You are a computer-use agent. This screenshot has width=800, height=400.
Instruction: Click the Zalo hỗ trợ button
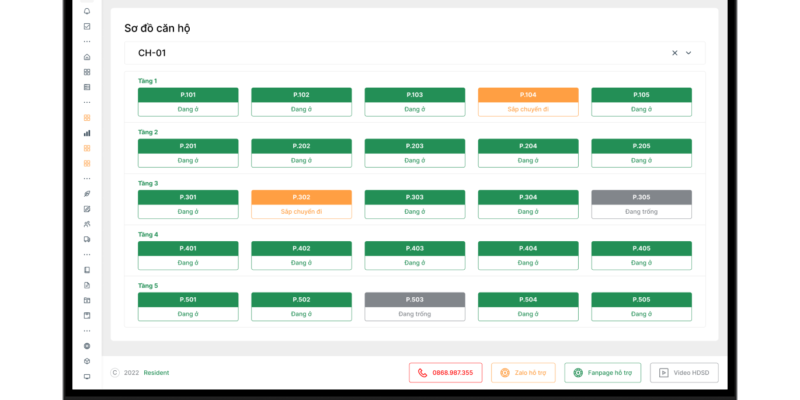pyautogui.click(x=523, y=373)
